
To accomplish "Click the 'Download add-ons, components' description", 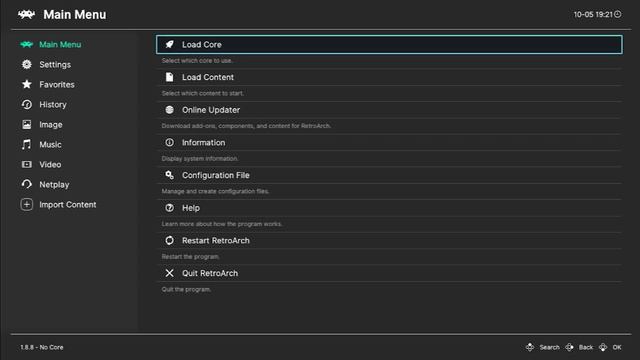I will tap(246, 126).
